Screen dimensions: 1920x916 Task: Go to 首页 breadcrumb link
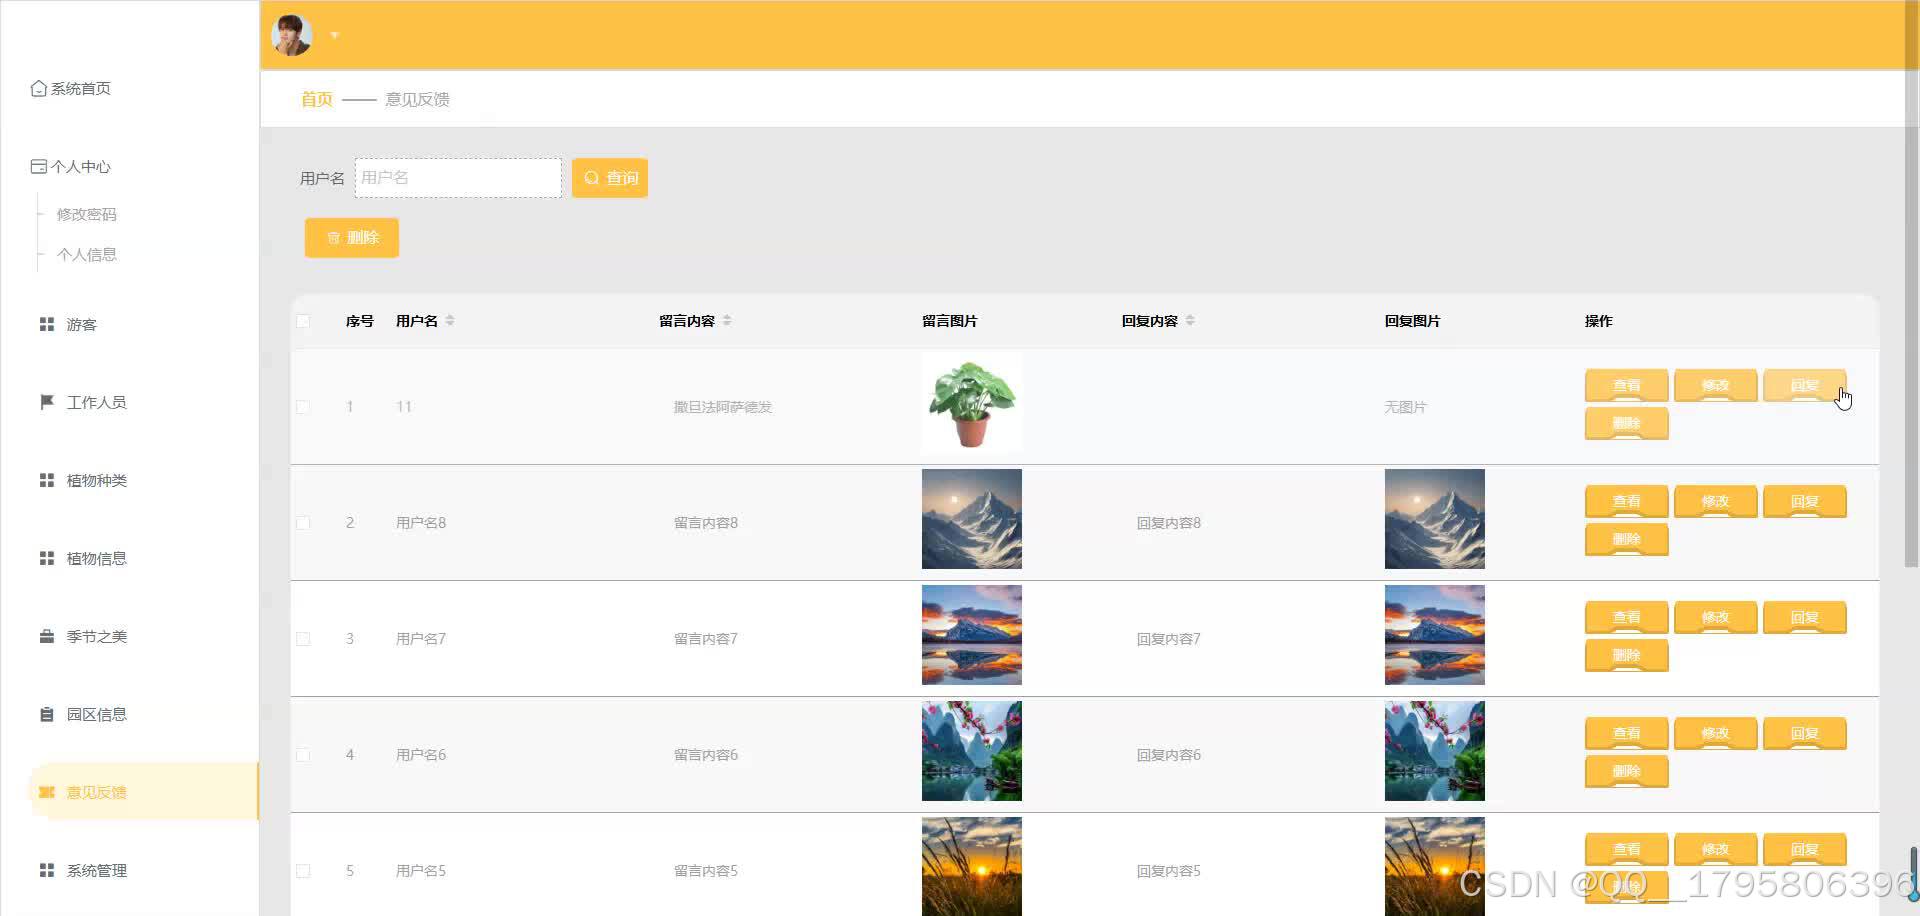317,99
